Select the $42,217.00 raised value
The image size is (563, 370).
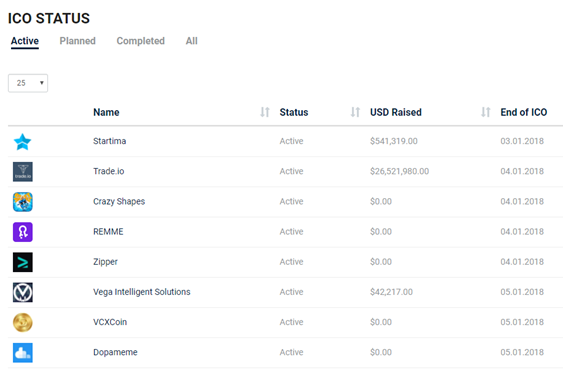point(391,292)
